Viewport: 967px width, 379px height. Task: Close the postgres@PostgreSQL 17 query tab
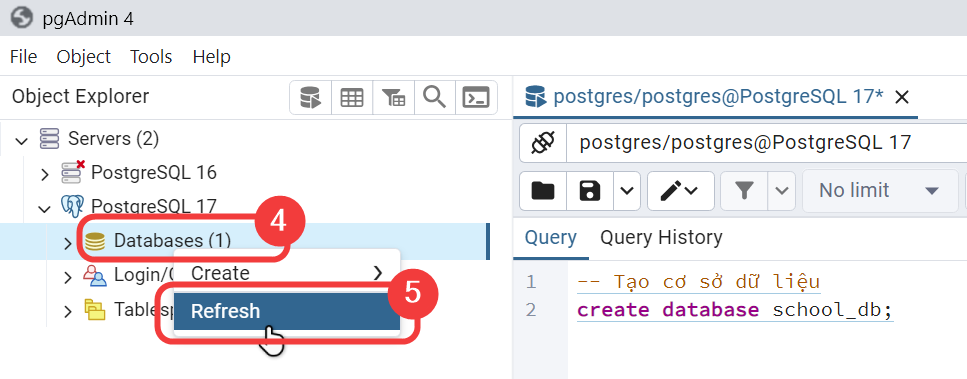(902, 97)
